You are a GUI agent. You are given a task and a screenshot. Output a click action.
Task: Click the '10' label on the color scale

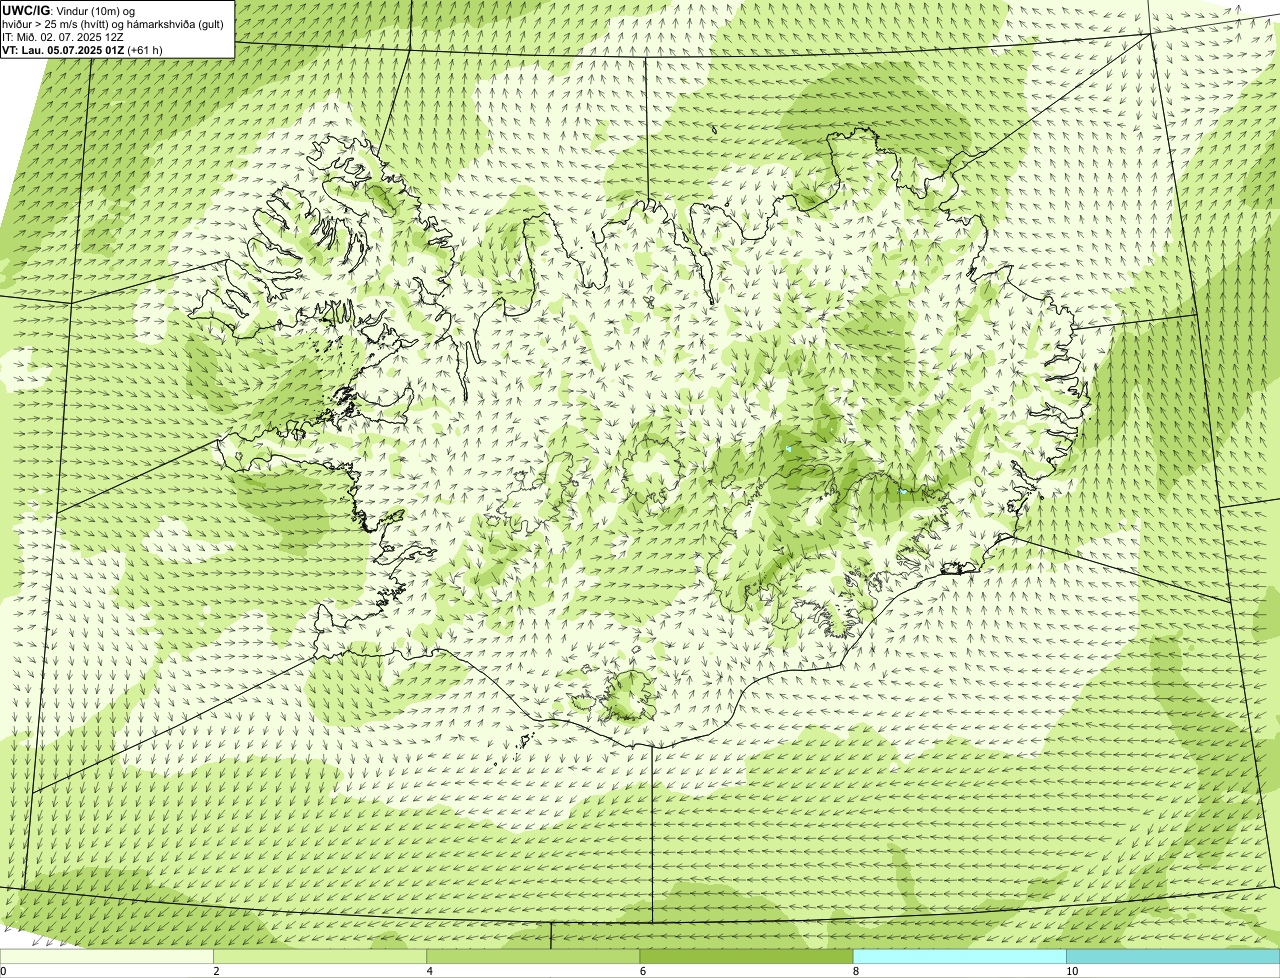[1071, 971]
